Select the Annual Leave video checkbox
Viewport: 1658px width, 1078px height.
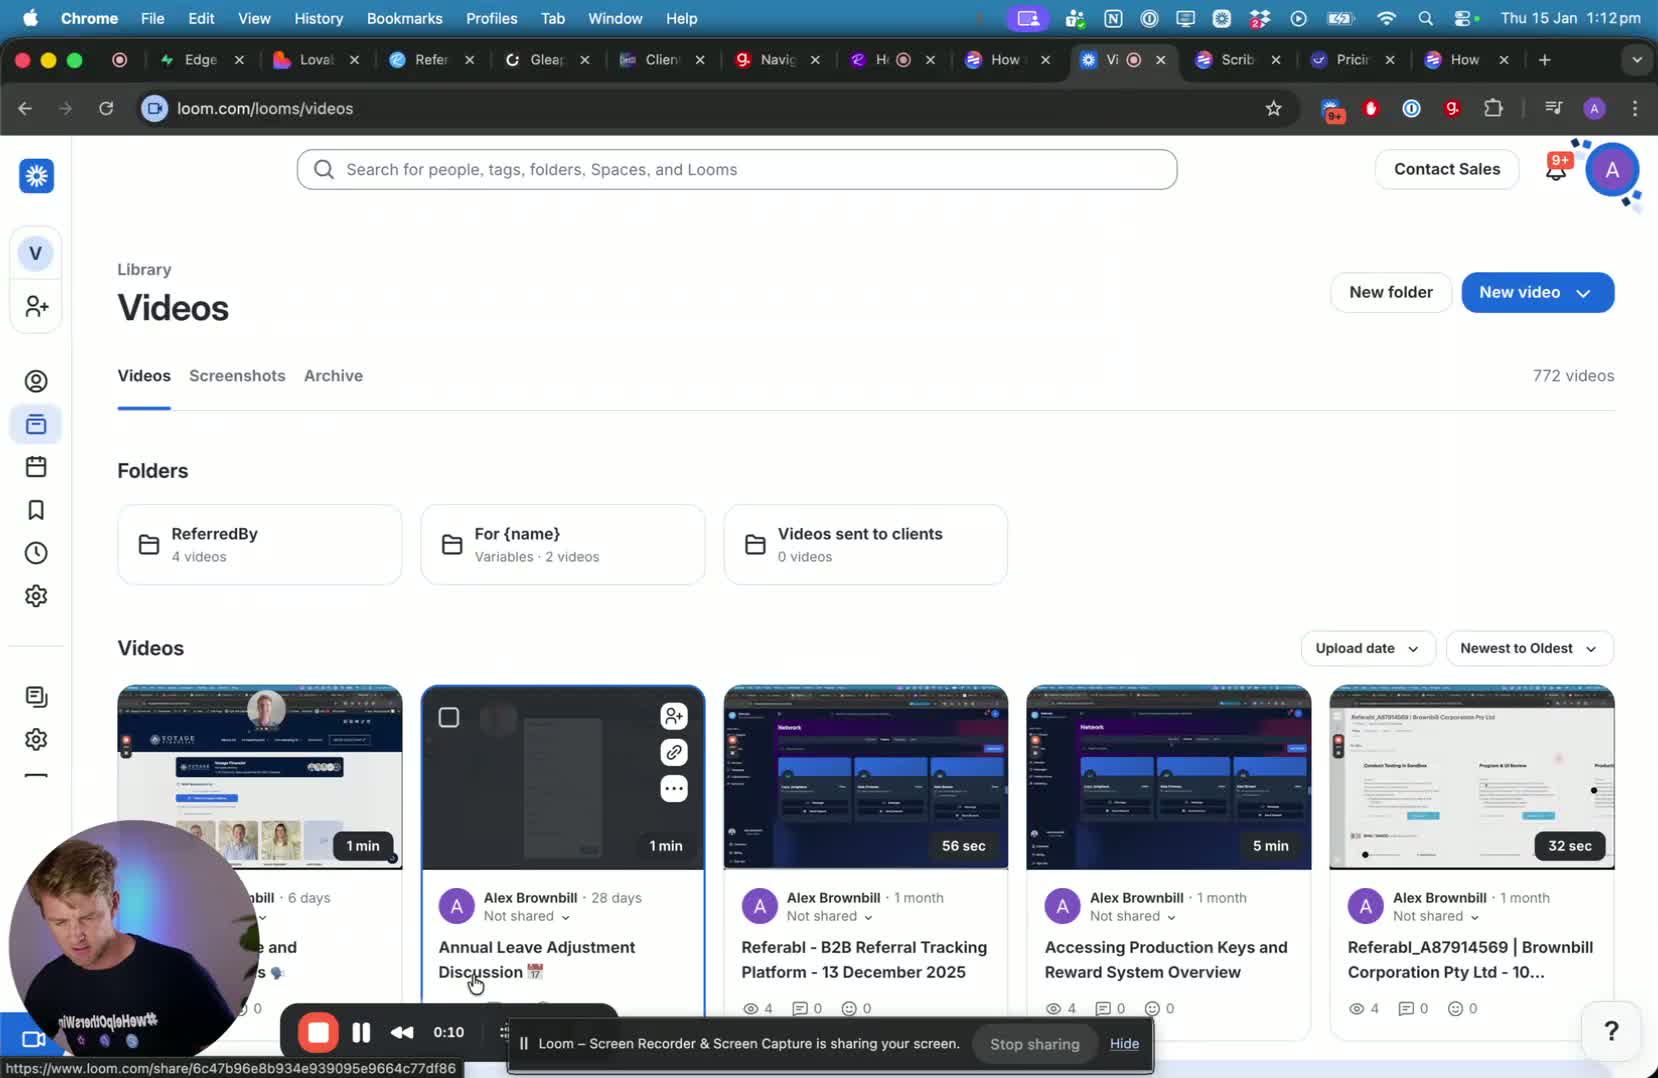449,717
